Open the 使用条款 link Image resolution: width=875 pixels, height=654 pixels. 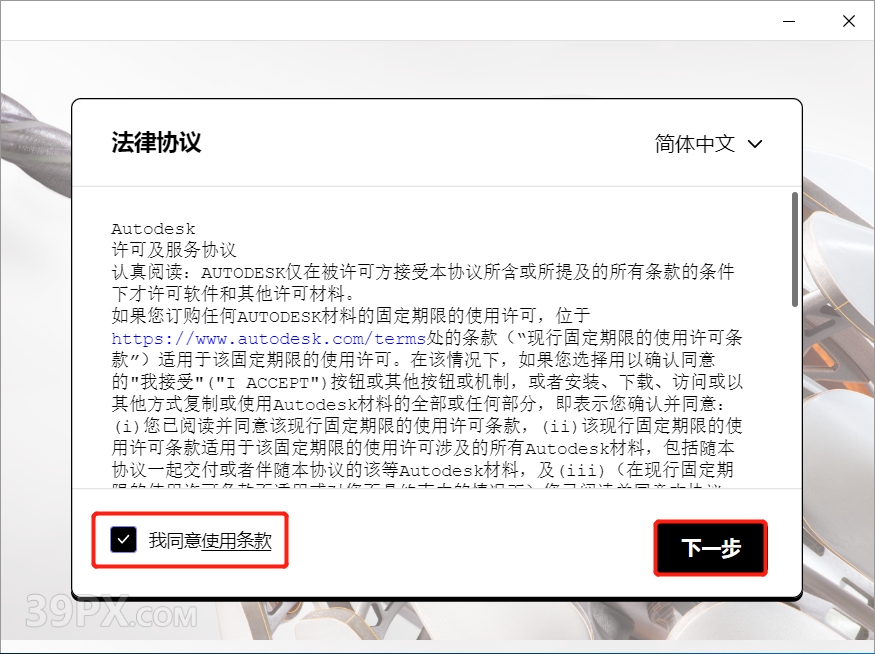237,540
